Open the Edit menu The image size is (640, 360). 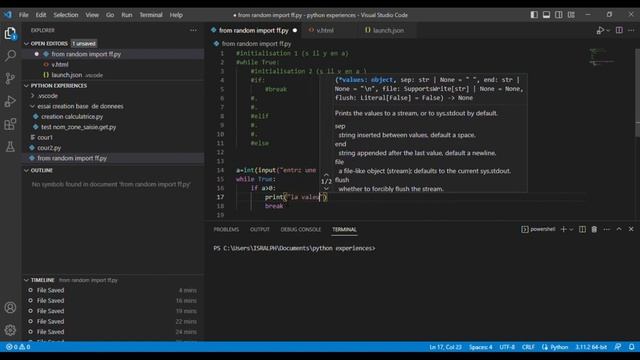(41, 15)
